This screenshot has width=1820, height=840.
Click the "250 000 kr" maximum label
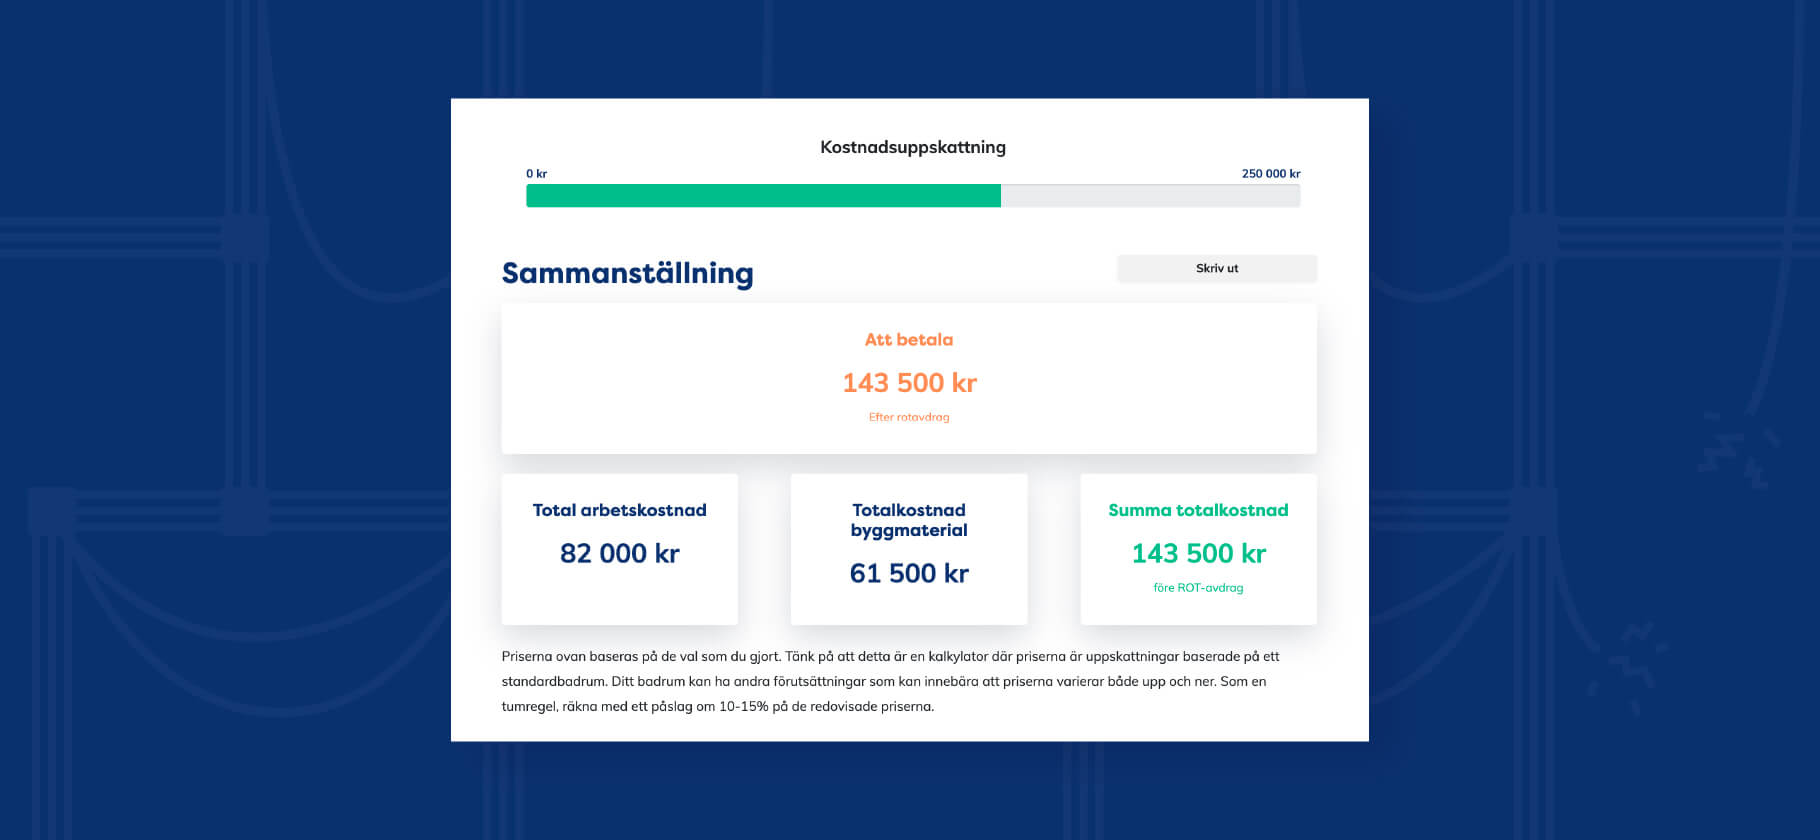[x=1270, y=174]
